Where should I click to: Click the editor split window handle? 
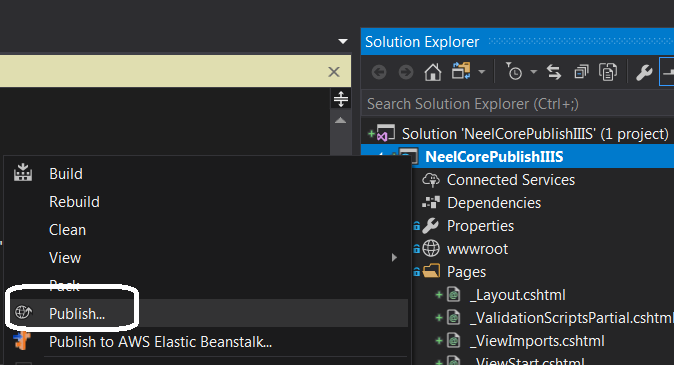coord(341,99)
